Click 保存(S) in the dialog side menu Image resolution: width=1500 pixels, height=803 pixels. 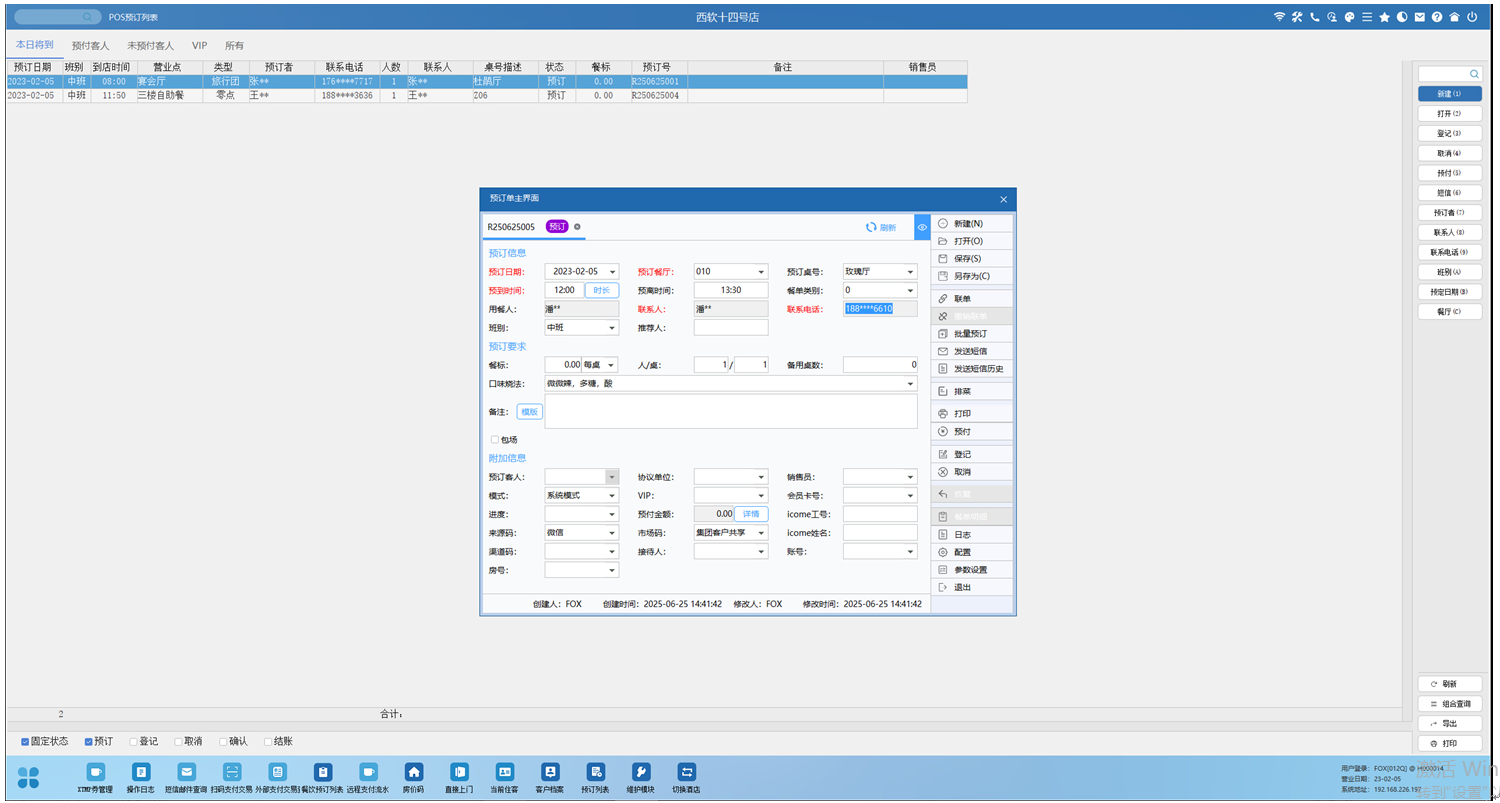[972, 258]
